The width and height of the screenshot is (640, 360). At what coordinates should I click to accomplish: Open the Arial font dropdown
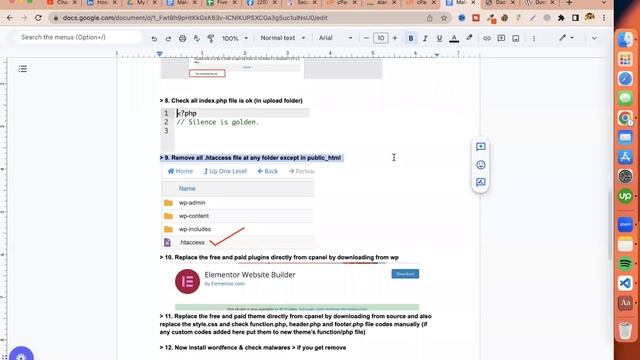point(335,38)
